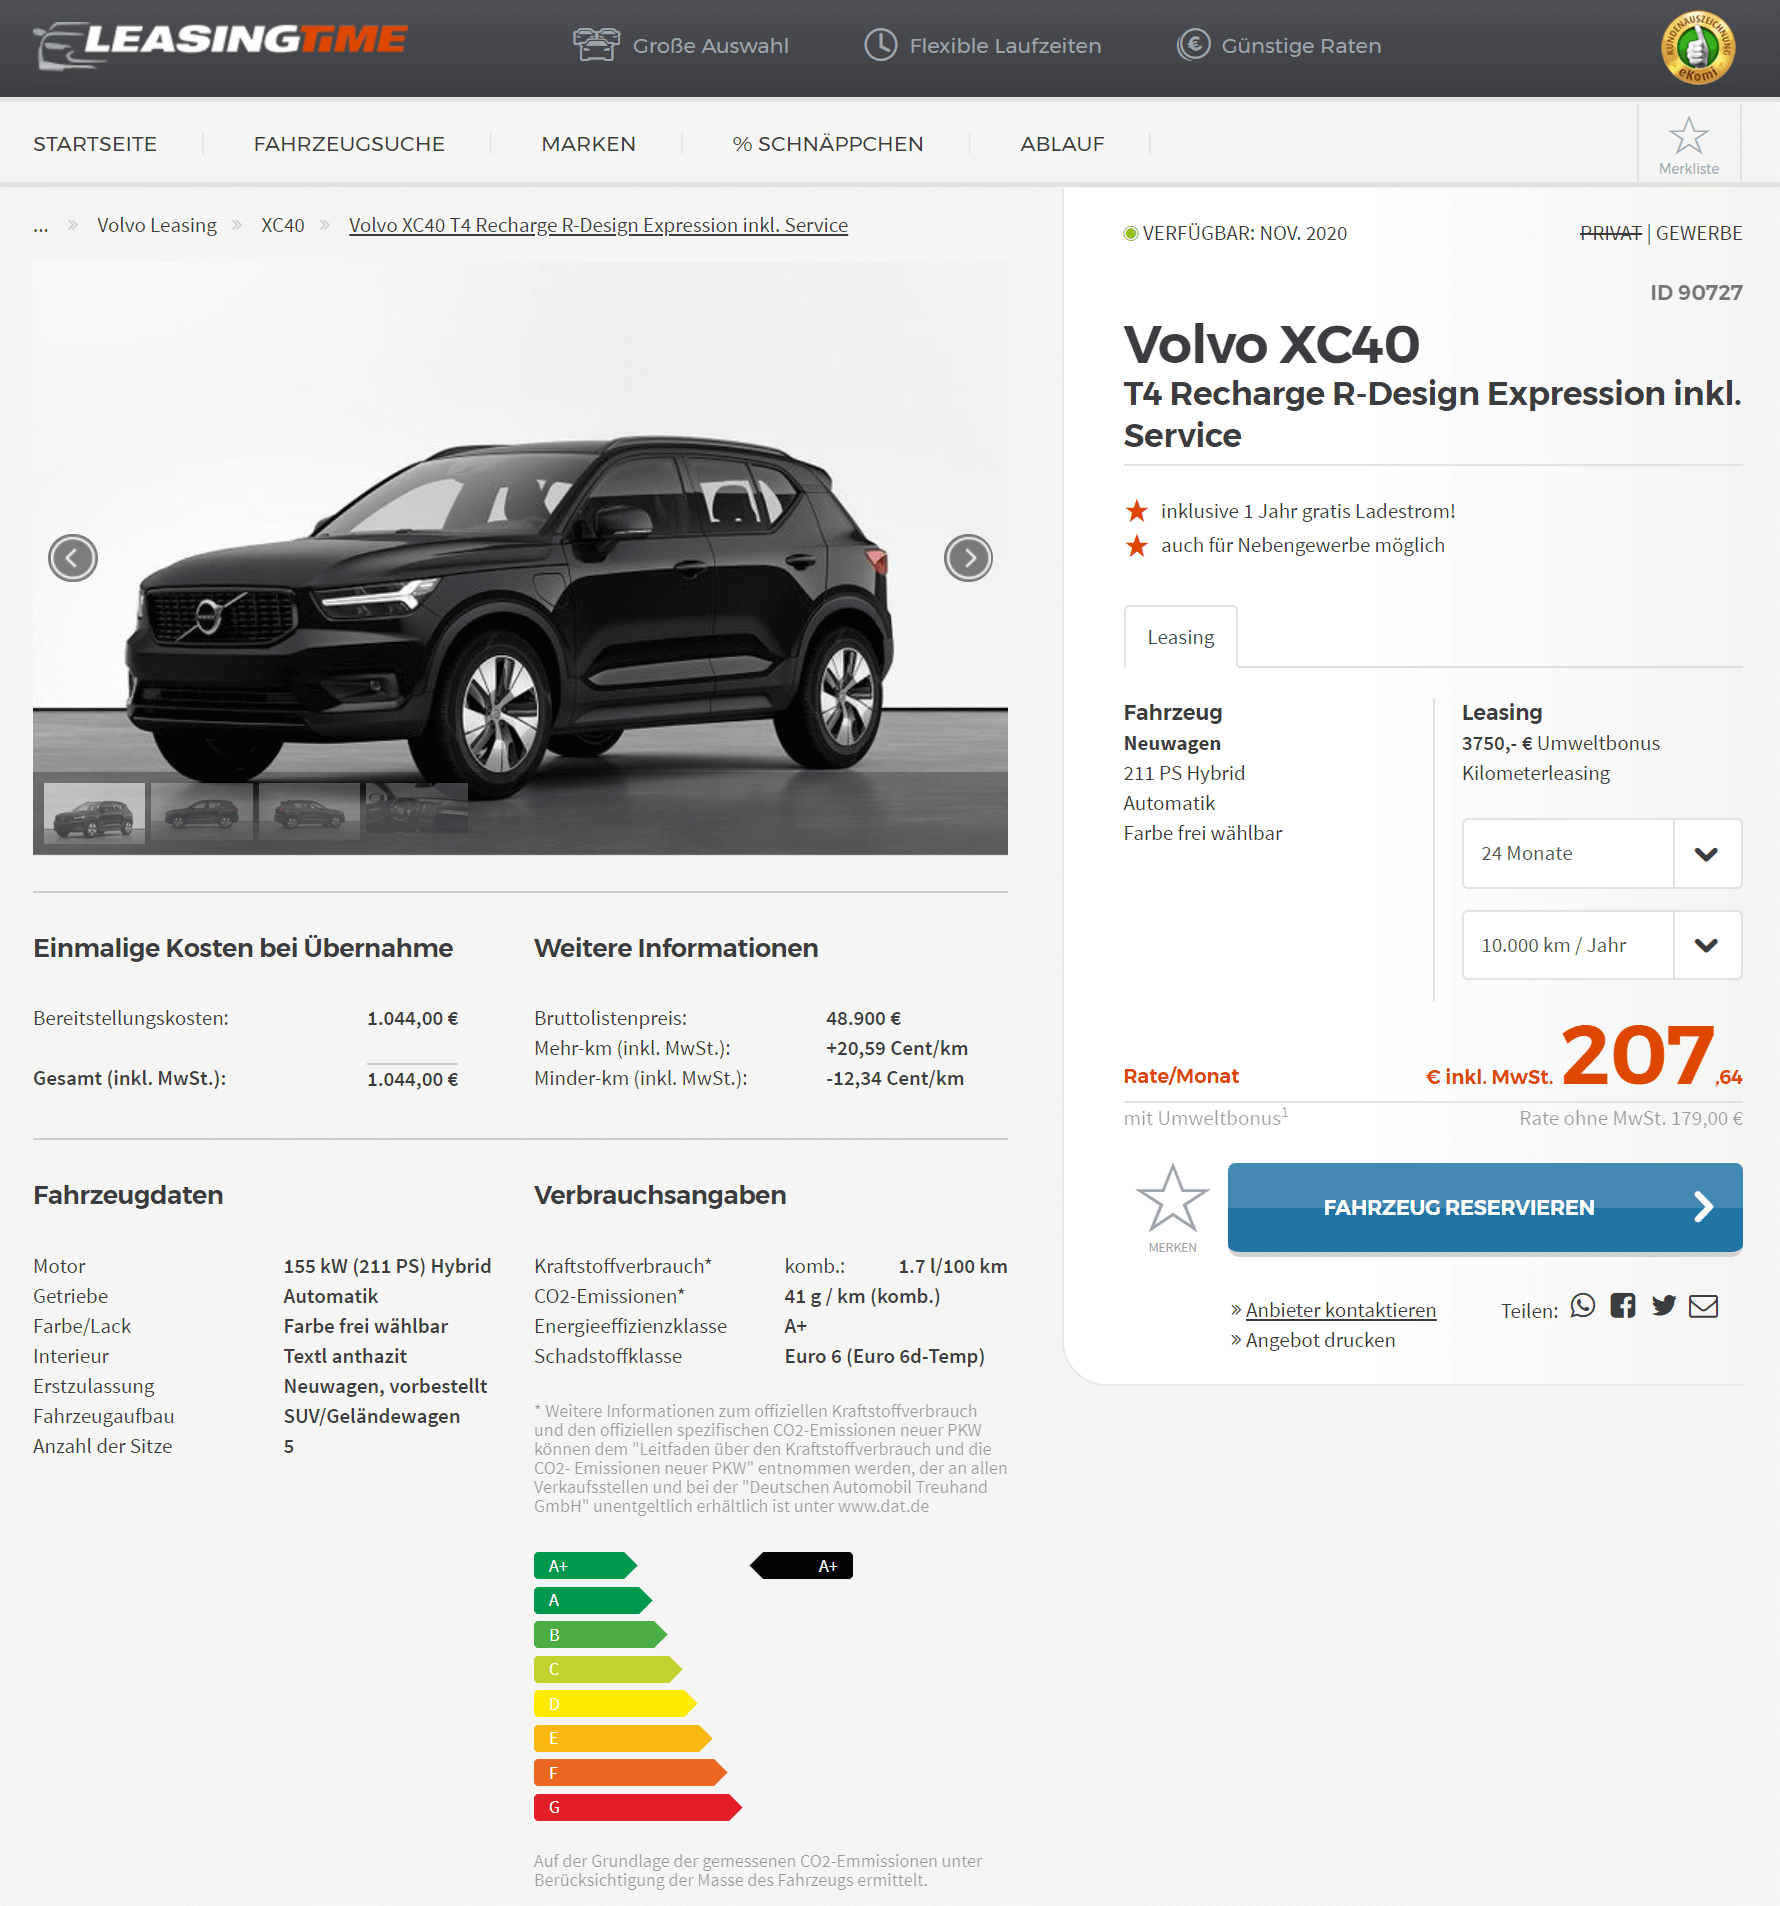
Task: Click the ID 90727 text
Action: 1696,293
